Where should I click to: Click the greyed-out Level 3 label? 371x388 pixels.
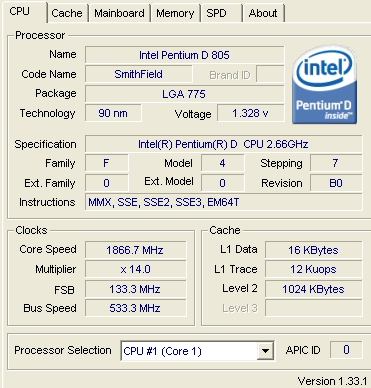pyautogui.click(x=240, y=308)
